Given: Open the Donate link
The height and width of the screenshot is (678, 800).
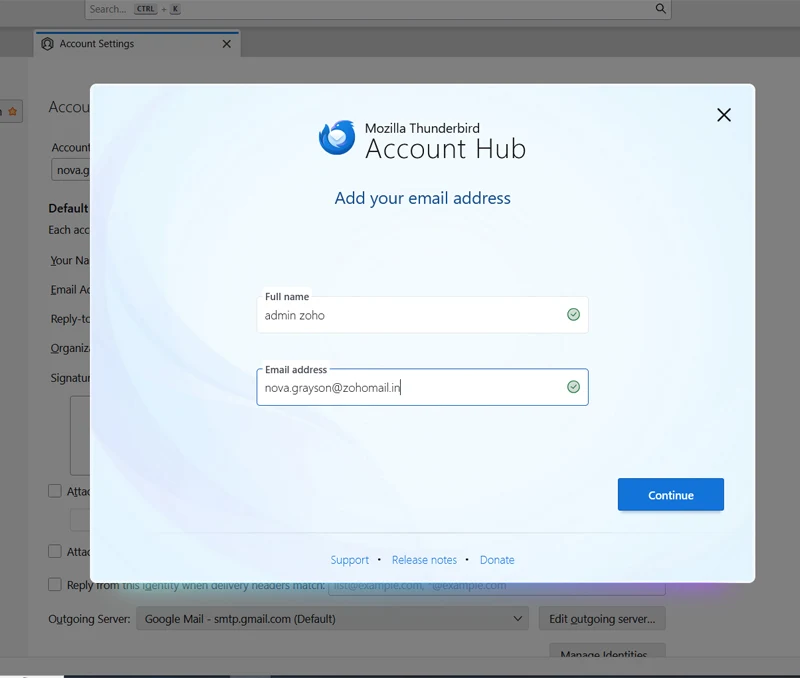Looking at the screenshot, I should click(x=497, y=560).
